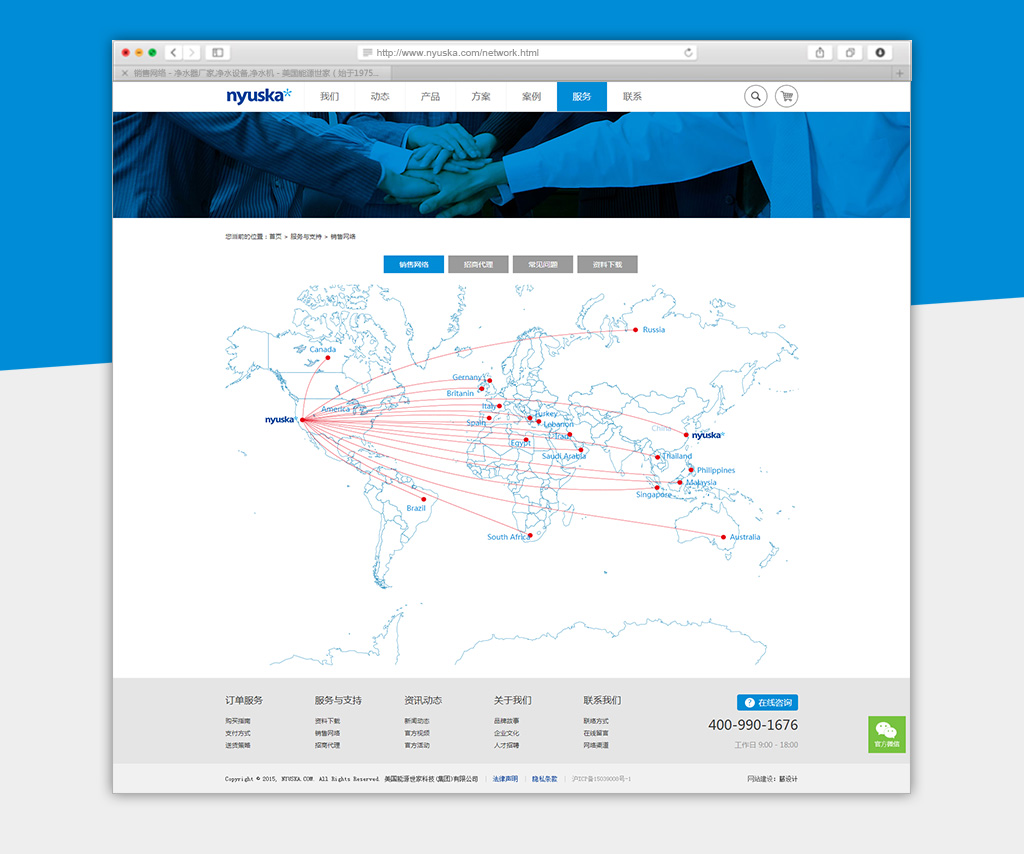1024x854 pixels.
Task: Click the 在线咨询 button
Action: [x=767, y=703]
